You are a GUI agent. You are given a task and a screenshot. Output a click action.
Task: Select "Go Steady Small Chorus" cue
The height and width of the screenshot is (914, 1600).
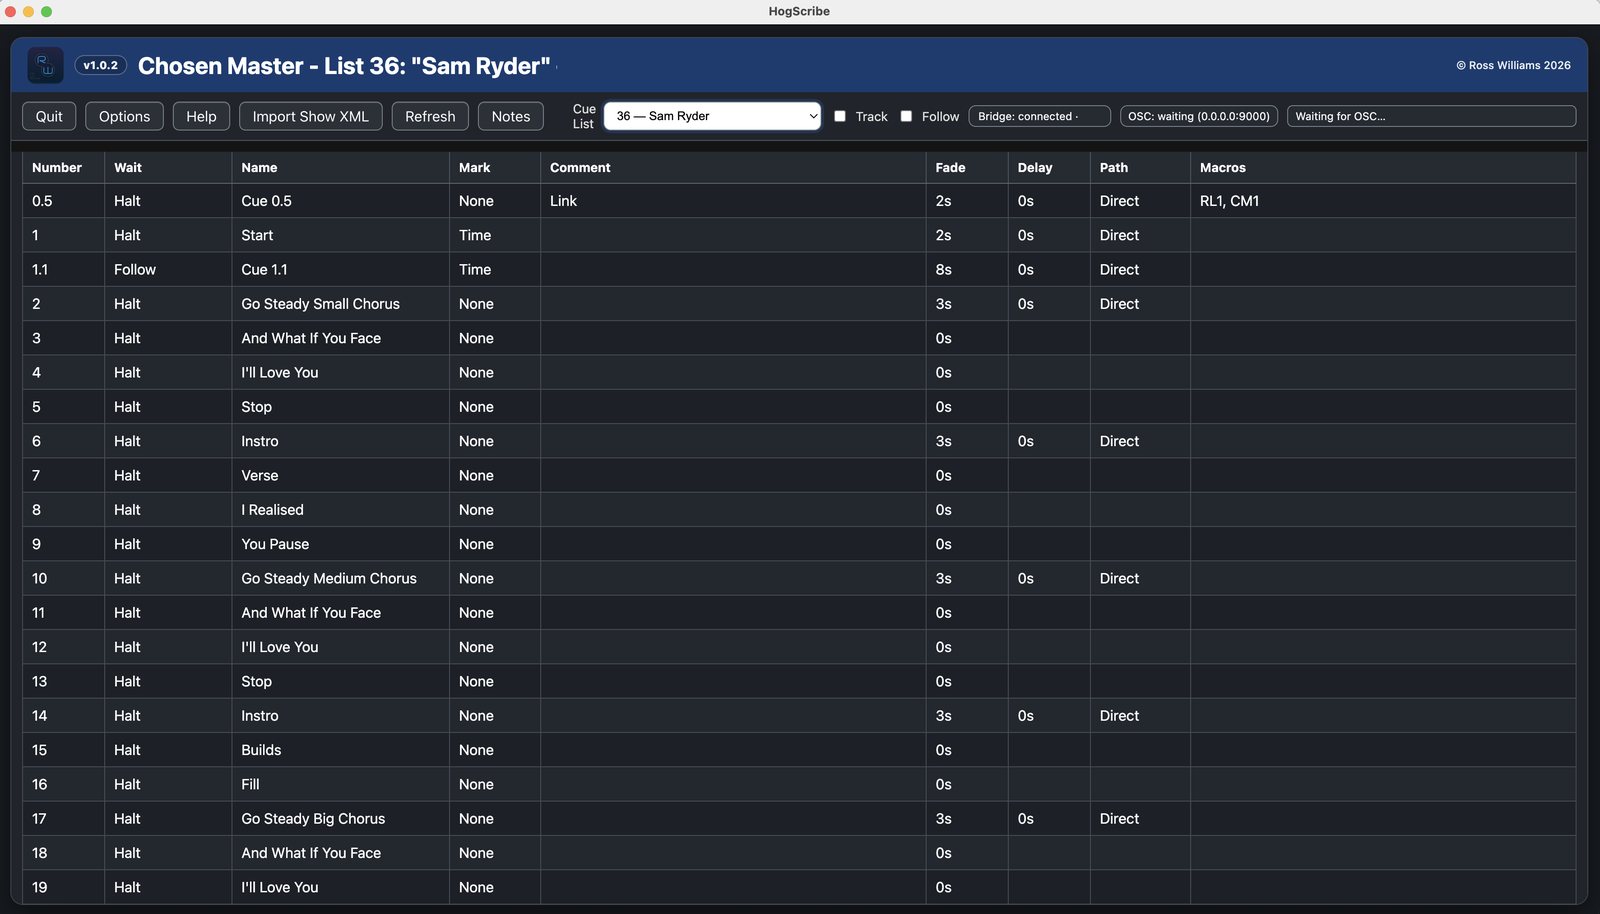(320, 304)
